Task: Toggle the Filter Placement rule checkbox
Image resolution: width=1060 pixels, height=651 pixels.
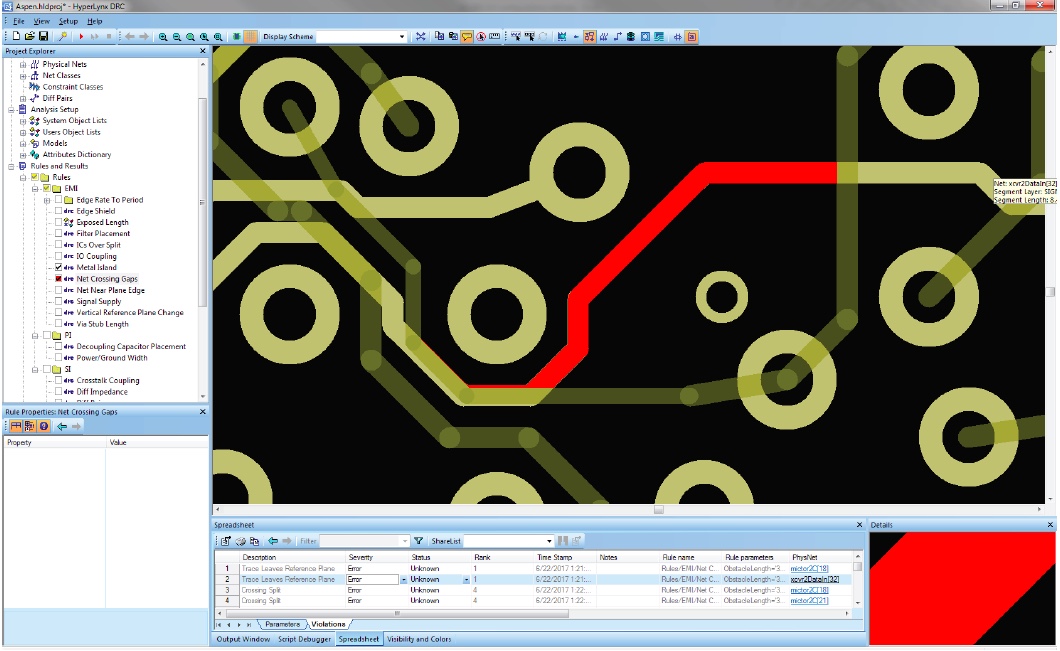Action: [x=59, y=233]
